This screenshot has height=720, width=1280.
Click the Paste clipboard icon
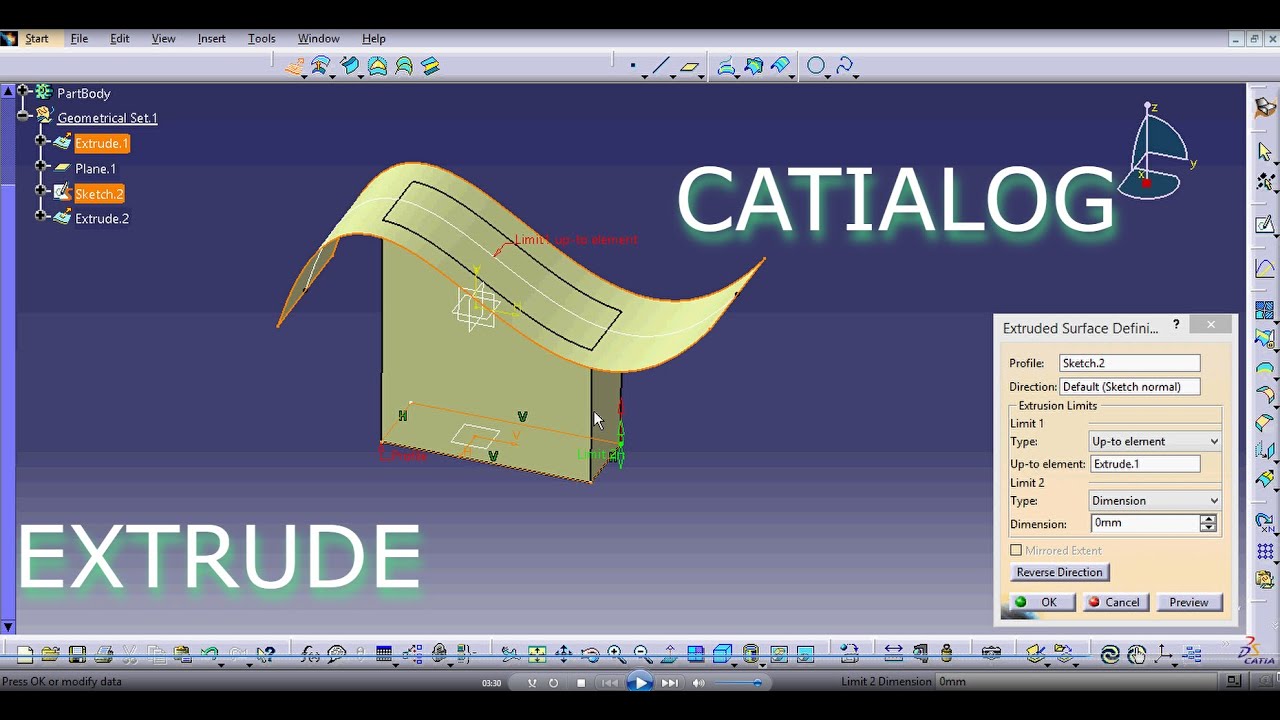click(182, 655)
